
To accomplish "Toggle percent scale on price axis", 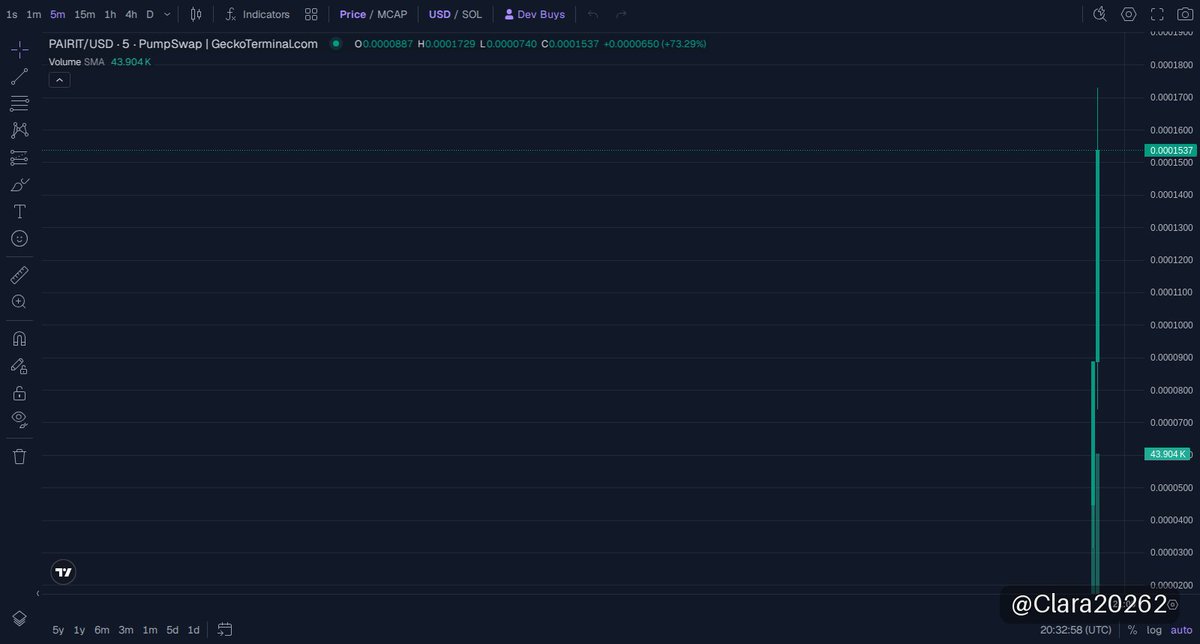I will [1132, 630].
